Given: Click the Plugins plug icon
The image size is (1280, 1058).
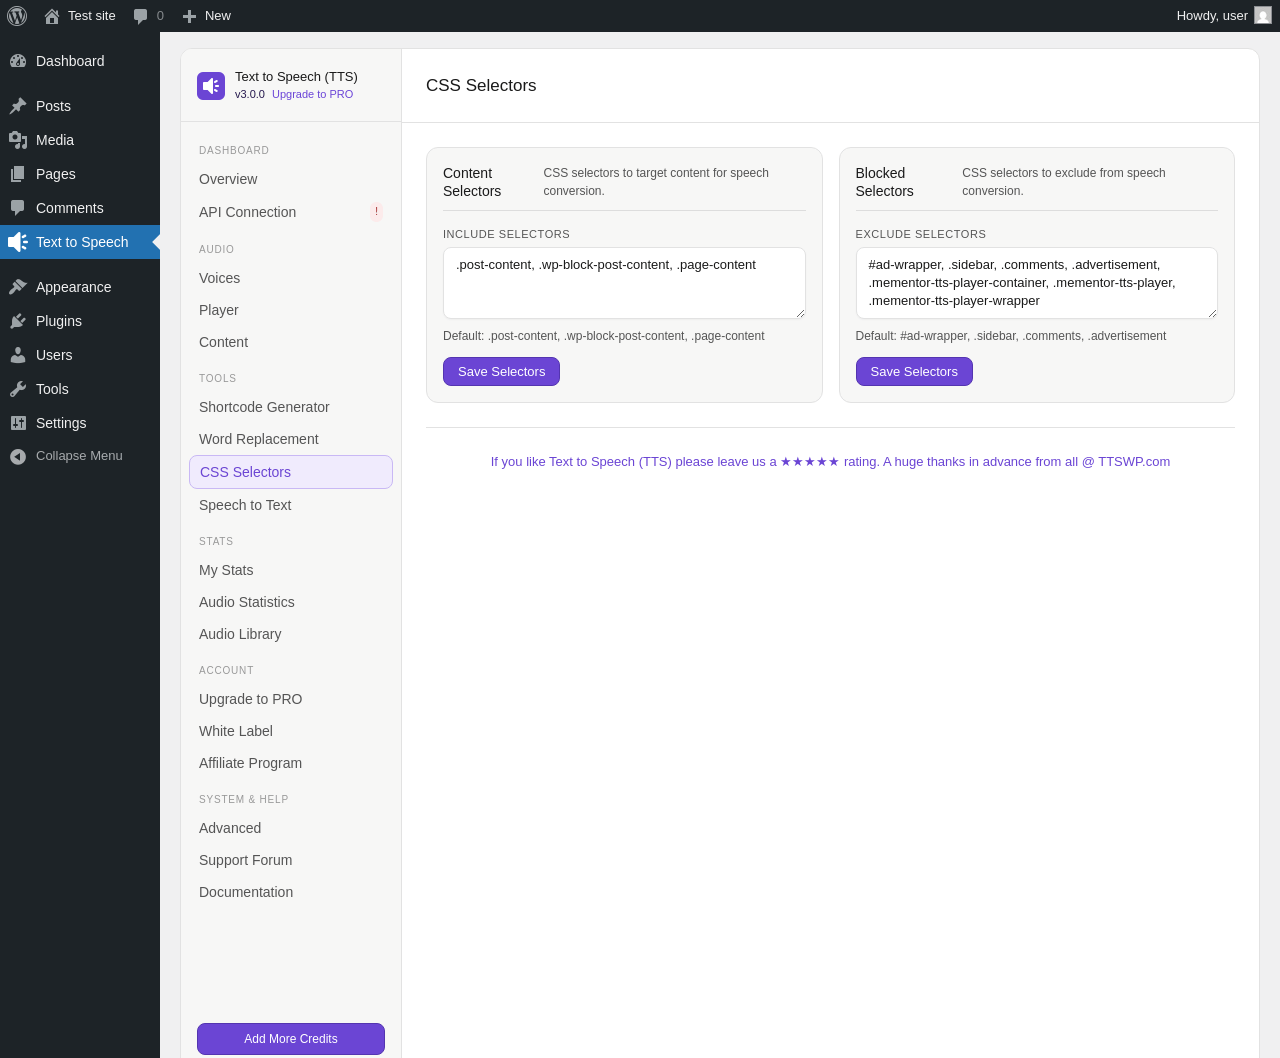Looking at the screenshot, I should click(x=18, y=321).
